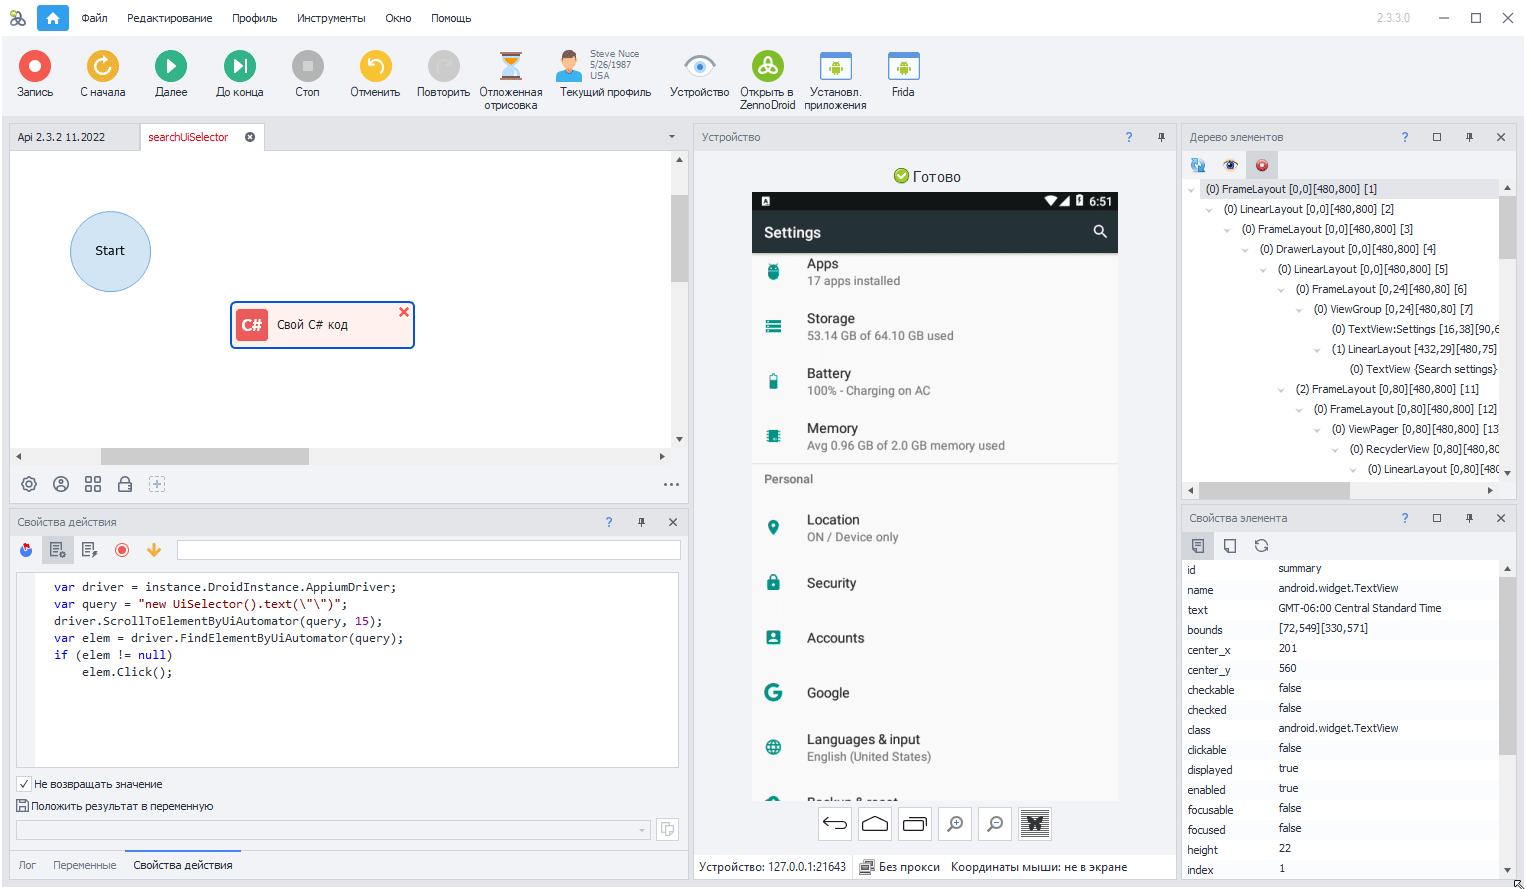Click the dashed-box add icon
This screenshot has height=889, width=1526.
(x=157, y=484)
